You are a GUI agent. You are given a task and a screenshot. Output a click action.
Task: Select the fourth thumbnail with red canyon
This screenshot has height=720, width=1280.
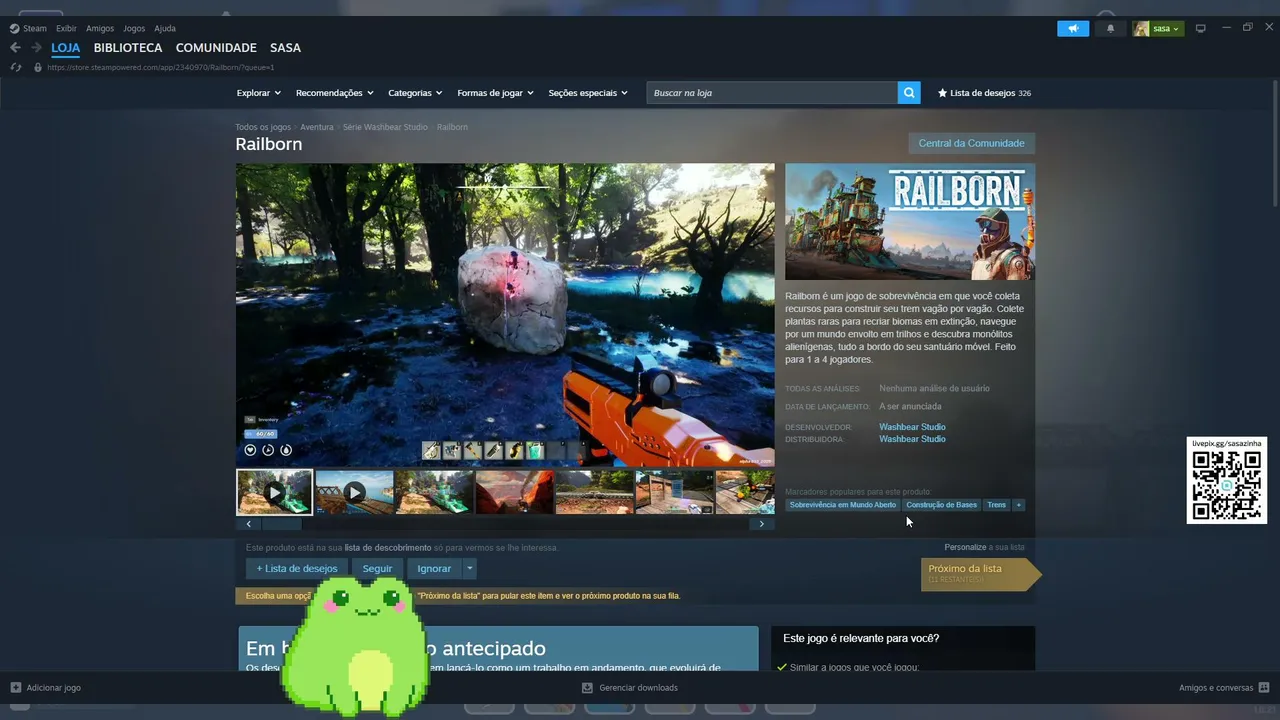514,492
